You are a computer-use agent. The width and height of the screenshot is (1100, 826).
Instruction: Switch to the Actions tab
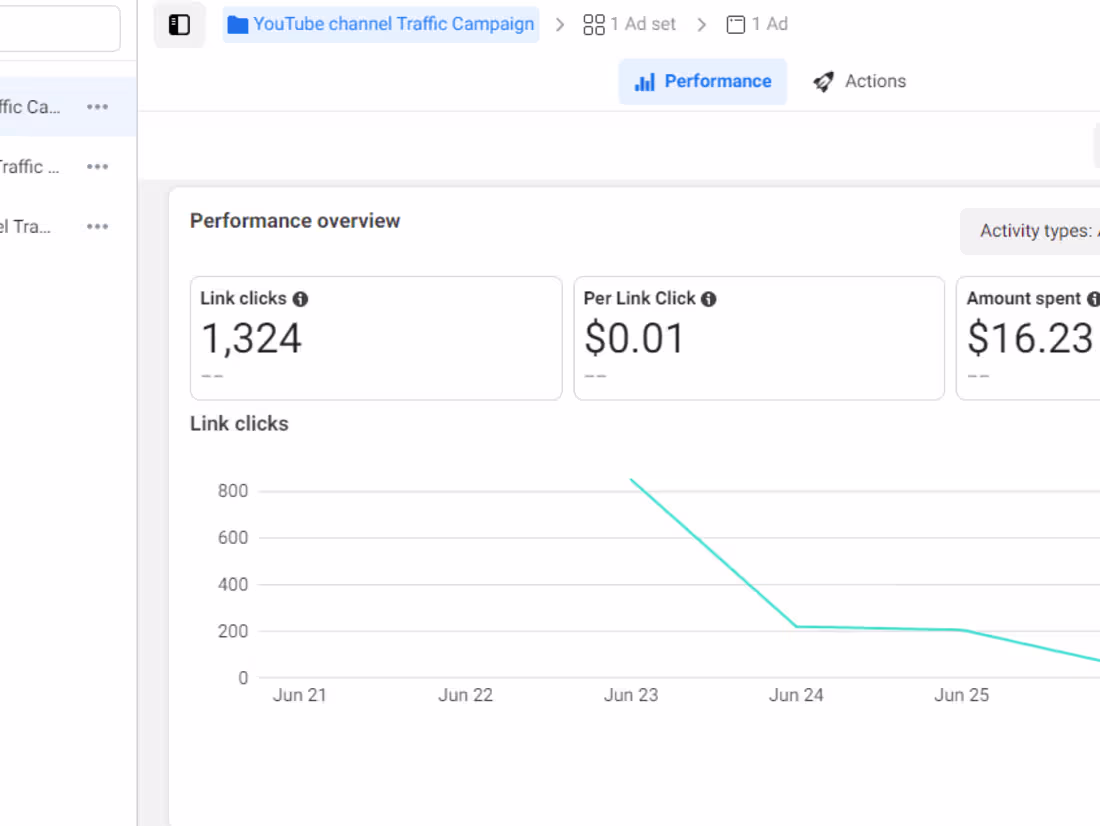[876, 81]
